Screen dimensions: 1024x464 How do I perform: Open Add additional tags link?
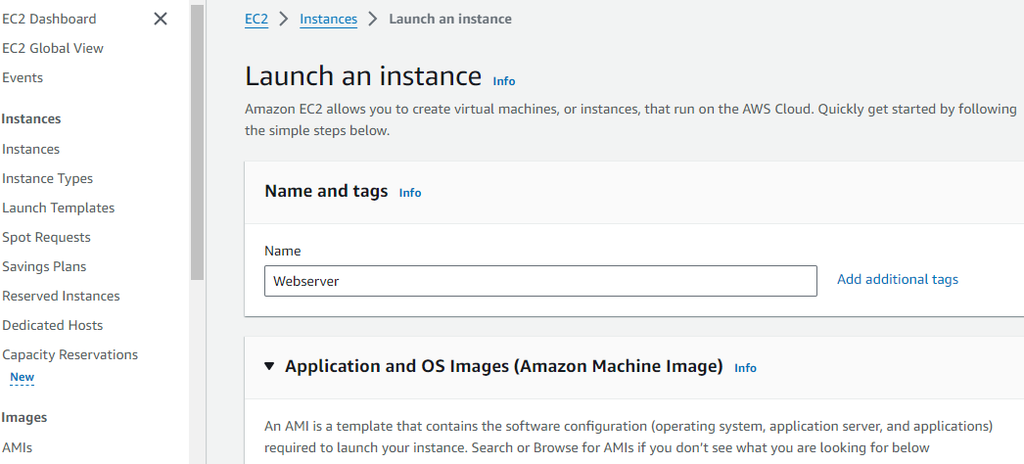coord(897,280)
